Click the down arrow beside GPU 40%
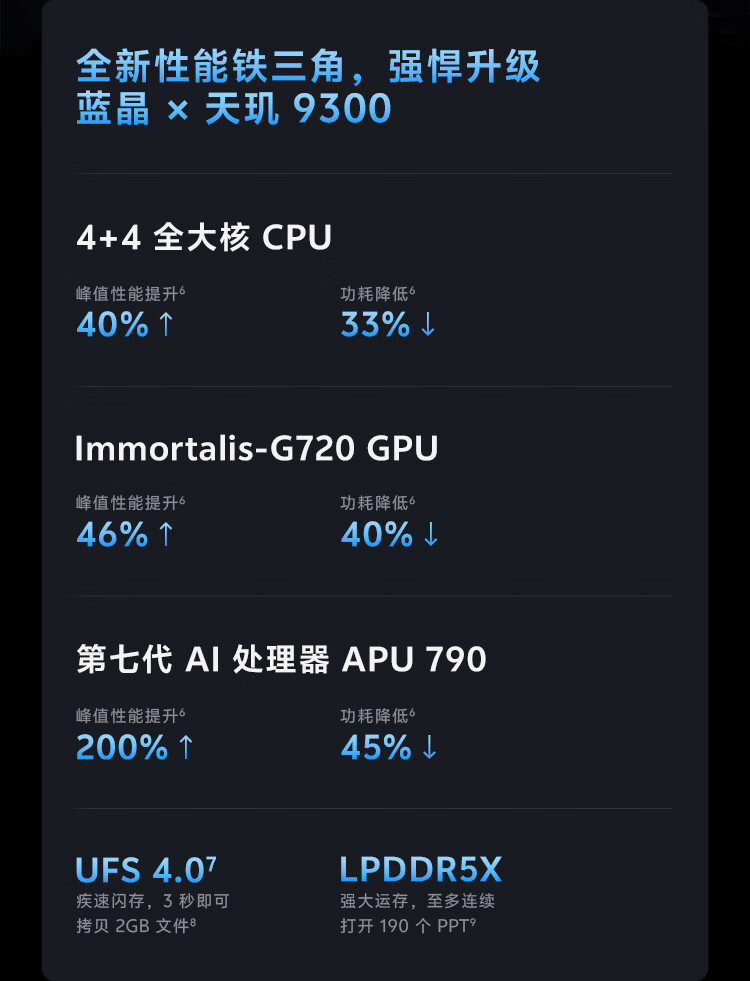The width and height of the screenshot is (750, 981). pyautogui.click(x=430, y=535)
